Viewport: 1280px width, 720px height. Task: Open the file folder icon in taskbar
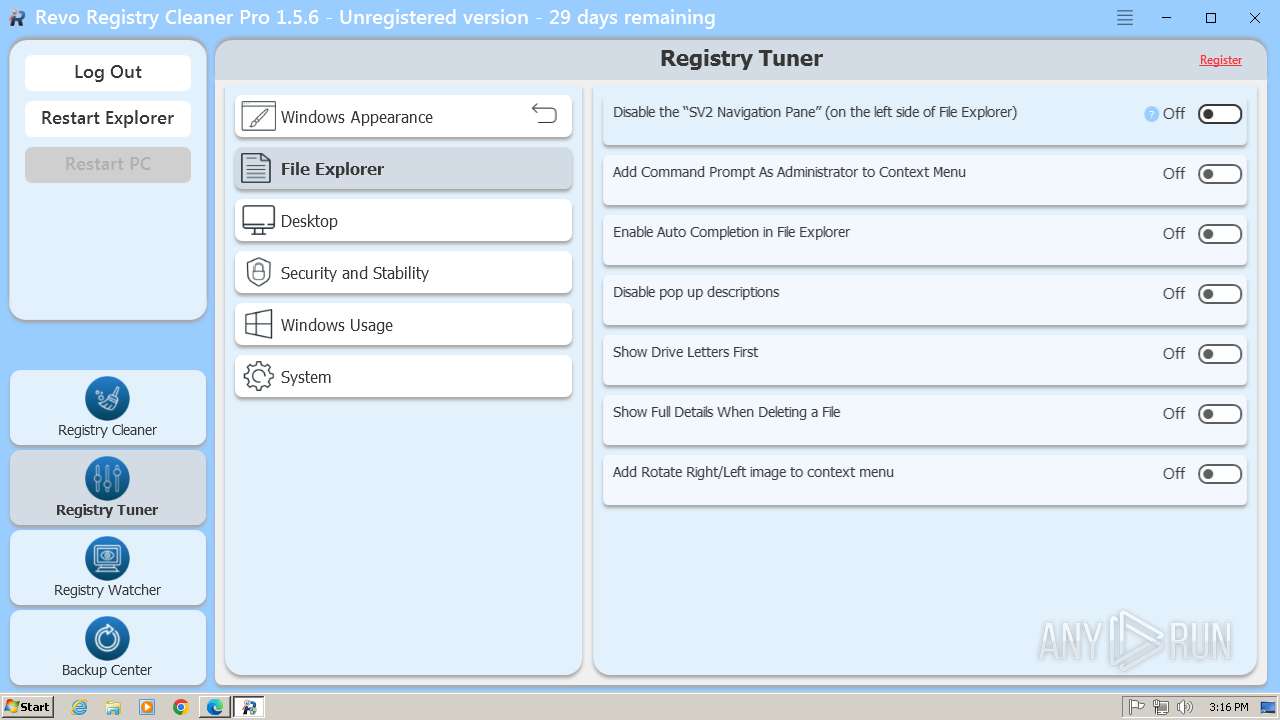point(113,707)
